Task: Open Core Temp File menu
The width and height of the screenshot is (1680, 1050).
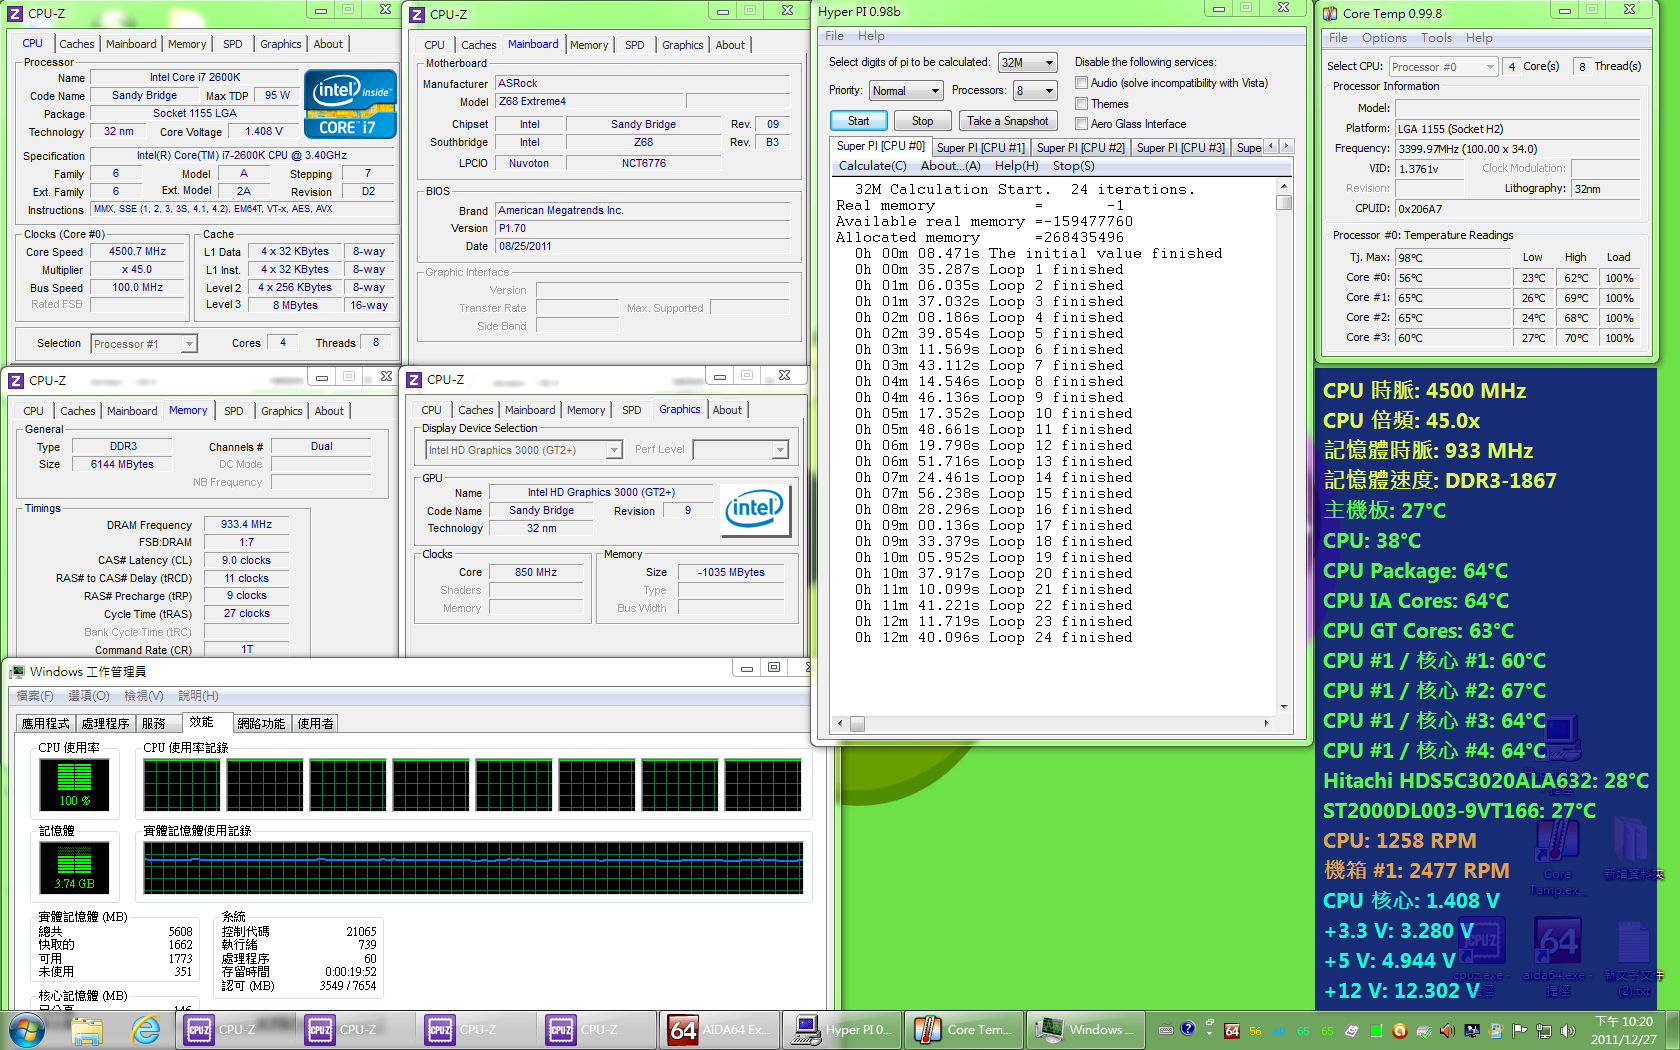Action: [x=1338, y=38]
